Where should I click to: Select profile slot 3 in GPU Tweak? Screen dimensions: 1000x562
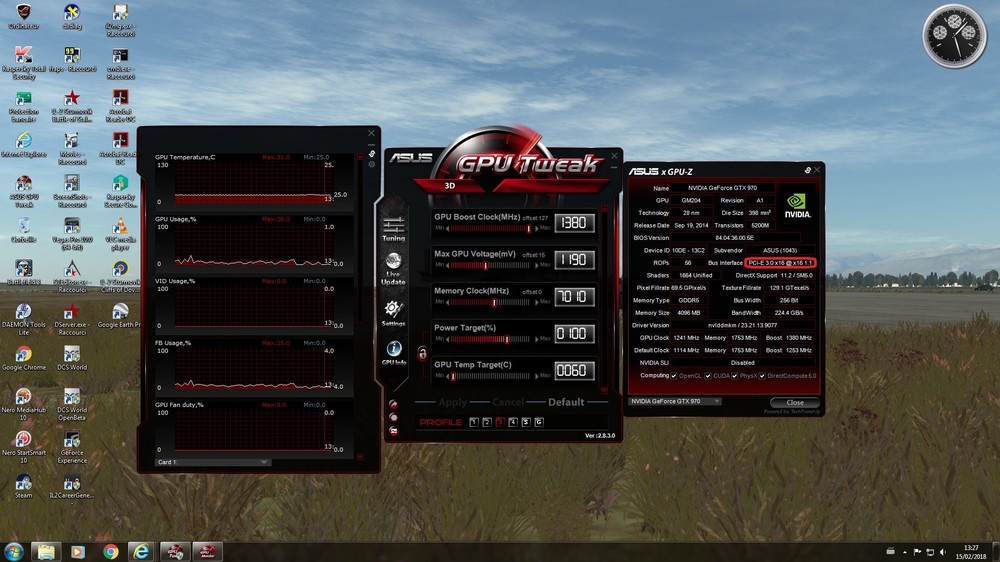[500, 422]
